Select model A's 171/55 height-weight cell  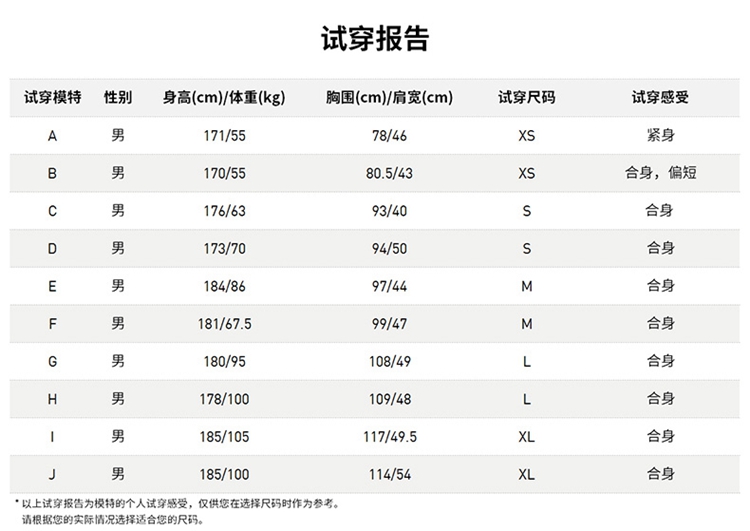point(224,136)
